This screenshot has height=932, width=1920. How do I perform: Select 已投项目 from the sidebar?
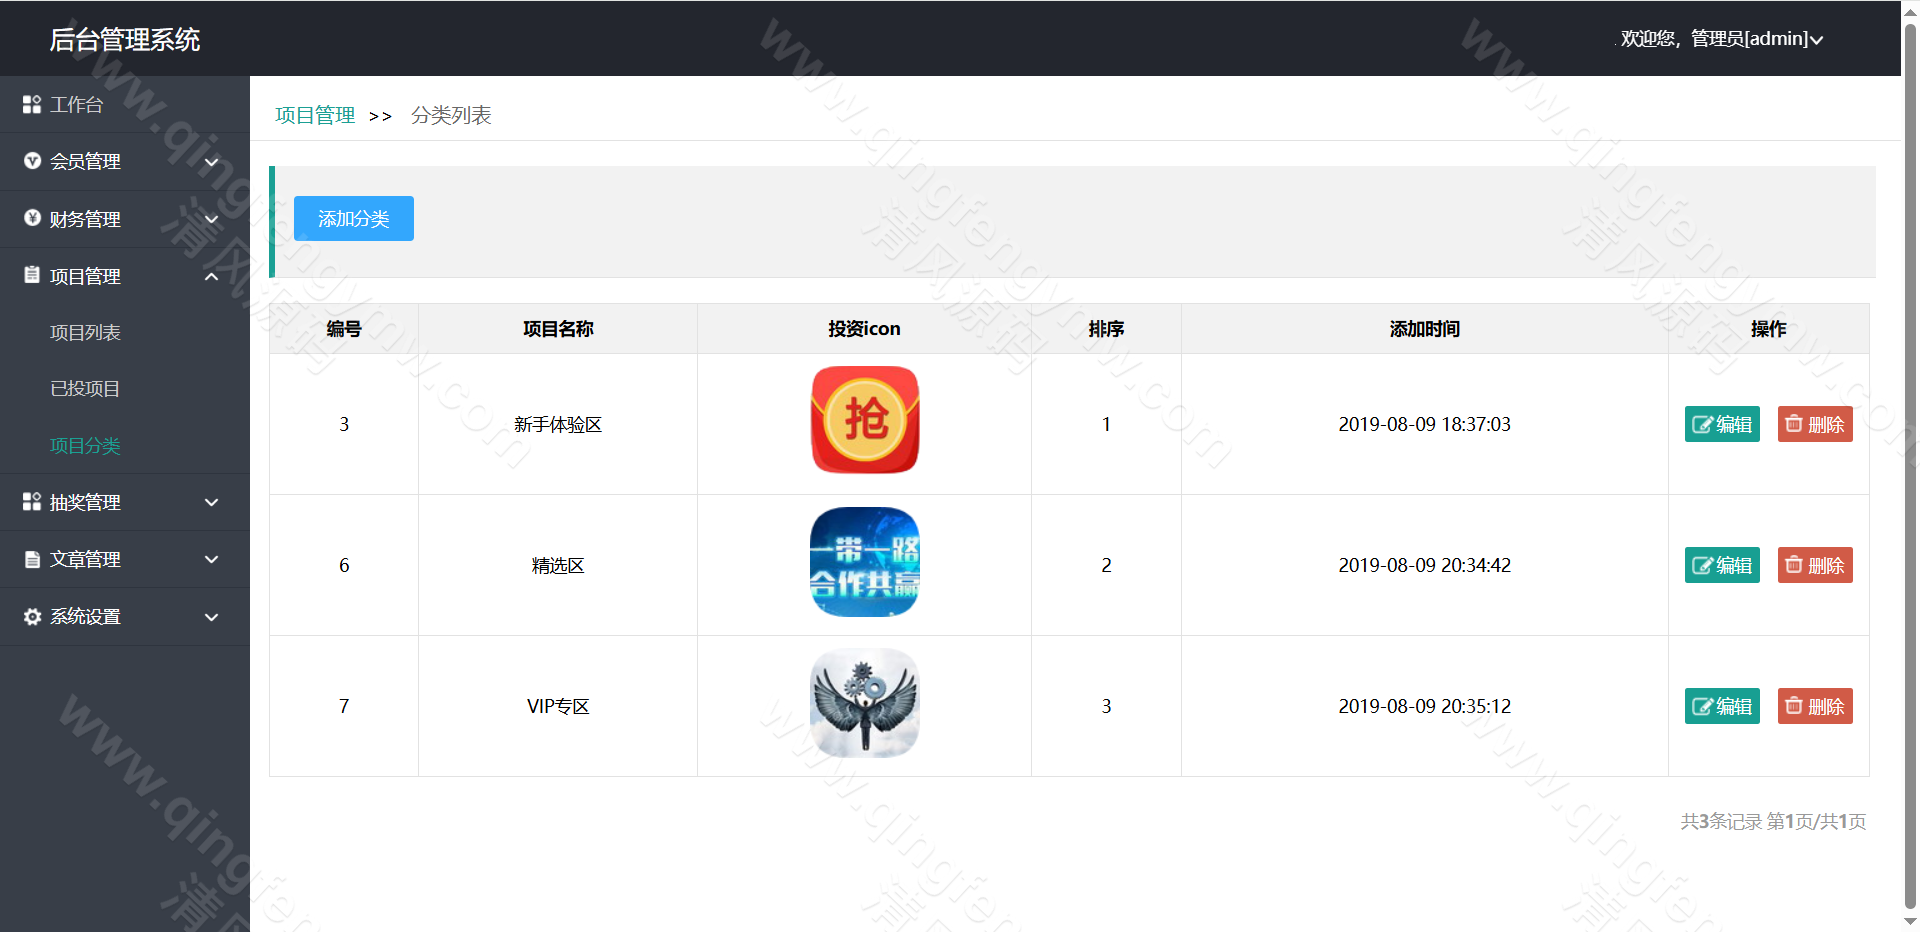[84, 388]
